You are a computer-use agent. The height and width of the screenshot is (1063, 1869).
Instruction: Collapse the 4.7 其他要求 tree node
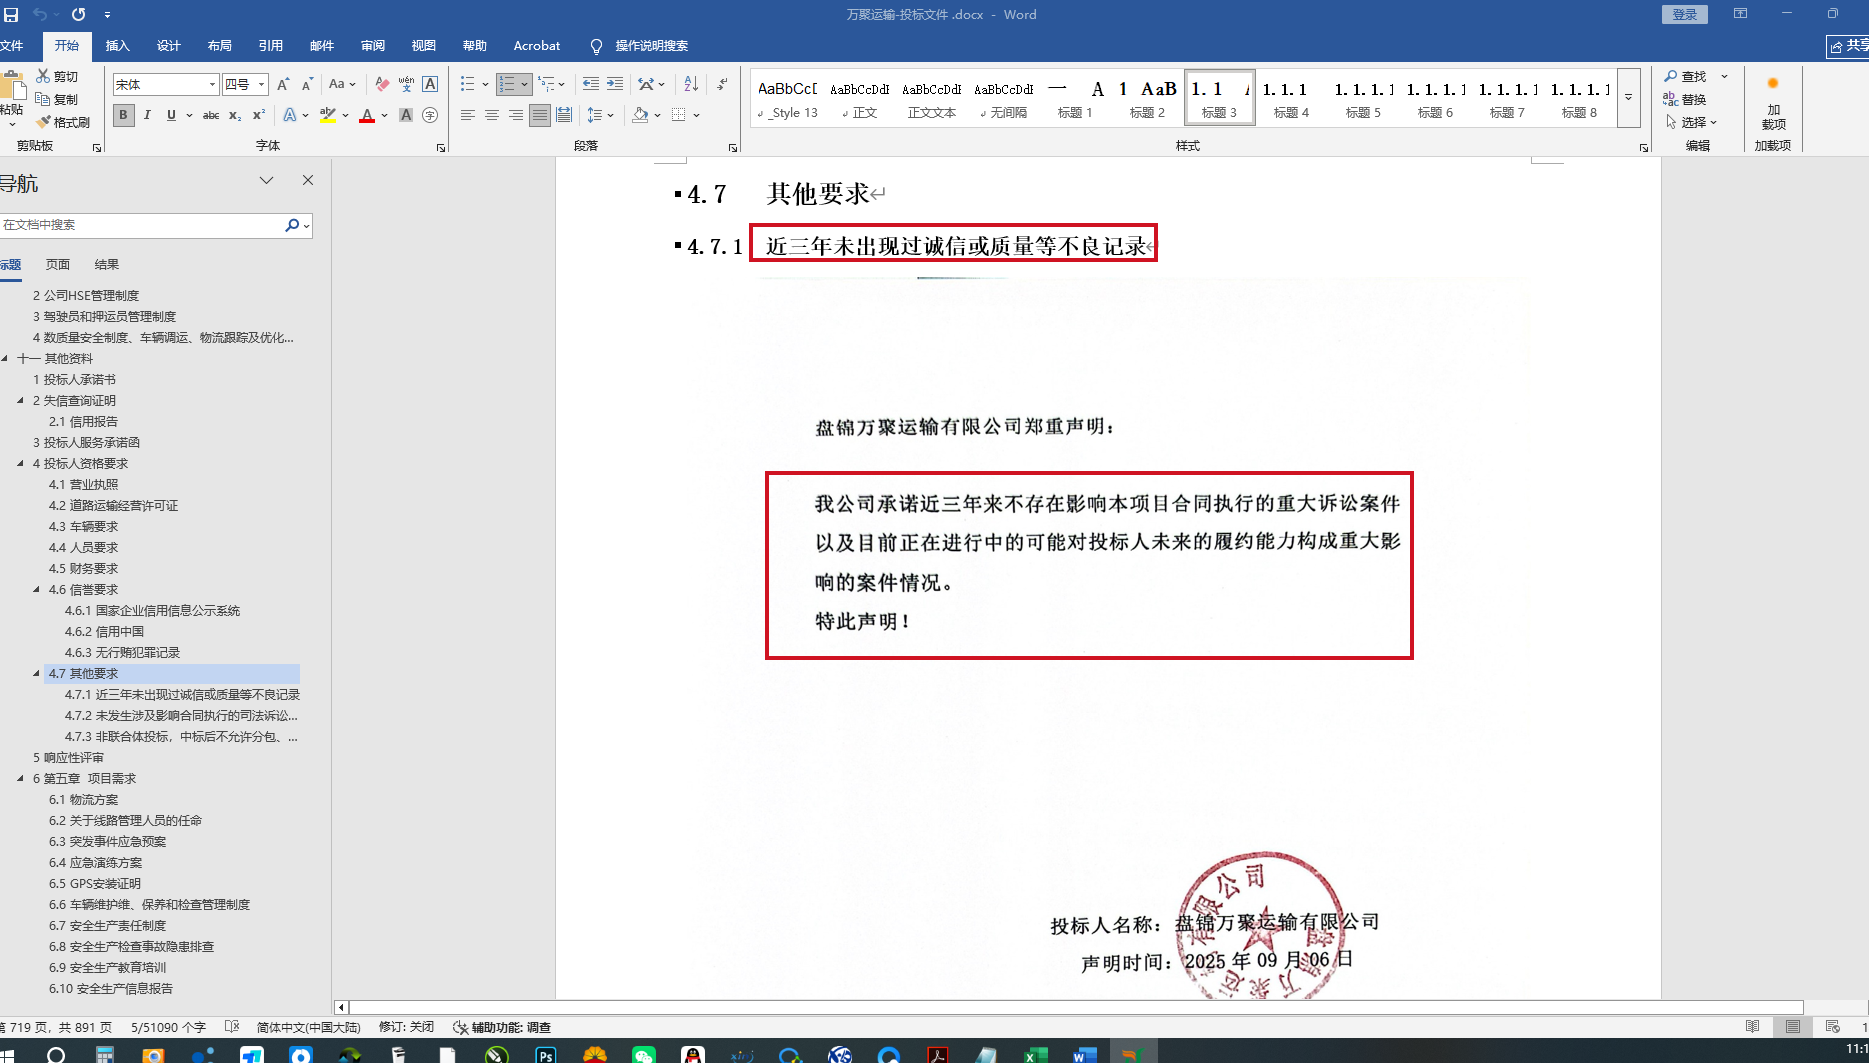(37, 674)
